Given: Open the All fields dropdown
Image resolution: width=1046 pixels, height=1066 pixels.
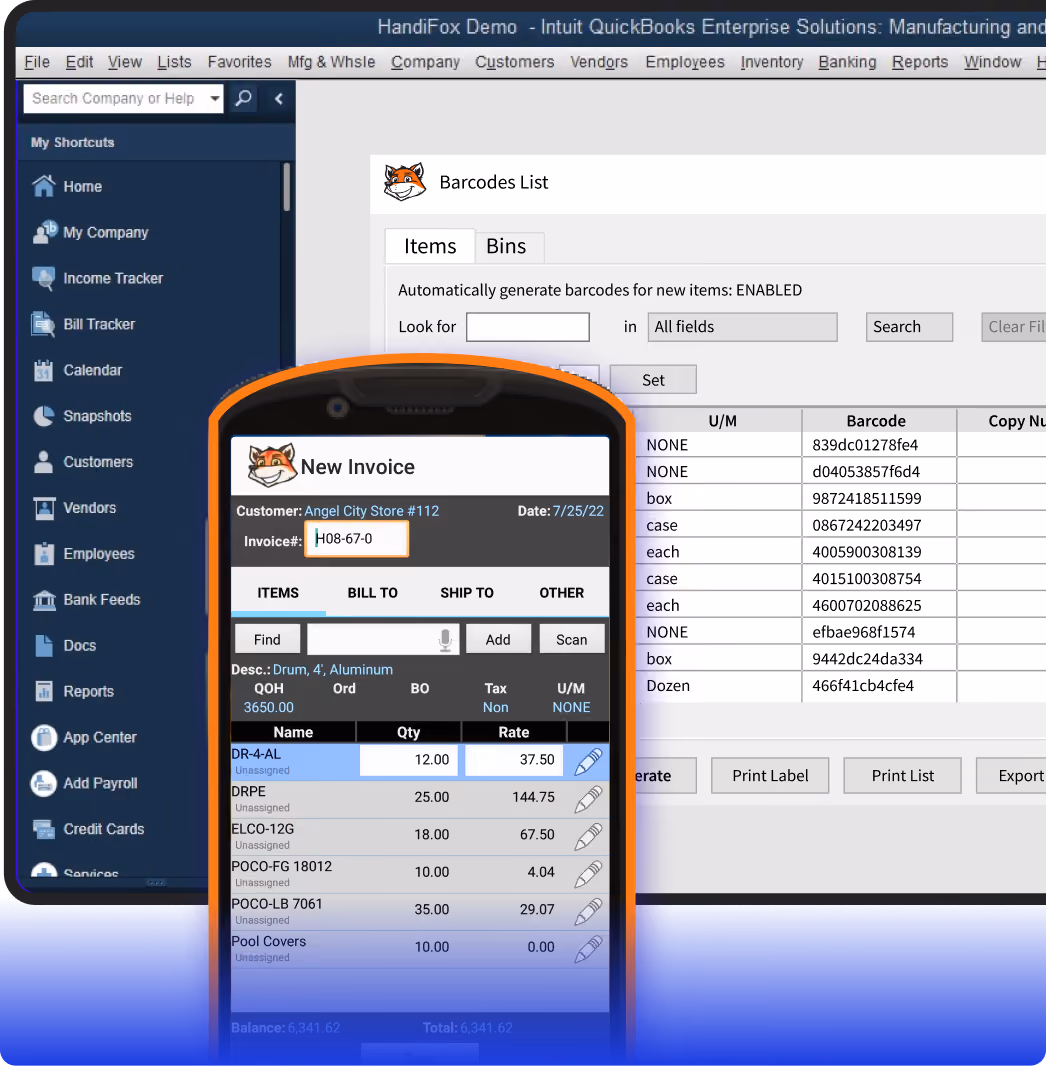Looking at the screenshot, I should click(742, 327).
